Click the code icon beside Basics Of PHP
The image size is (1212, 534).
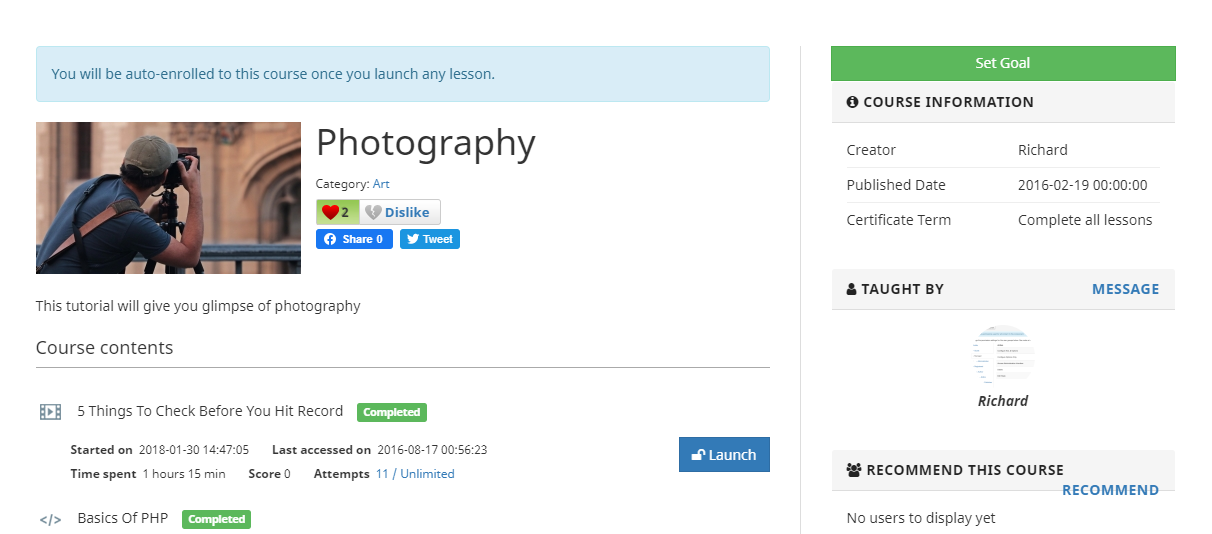(50, 519)
